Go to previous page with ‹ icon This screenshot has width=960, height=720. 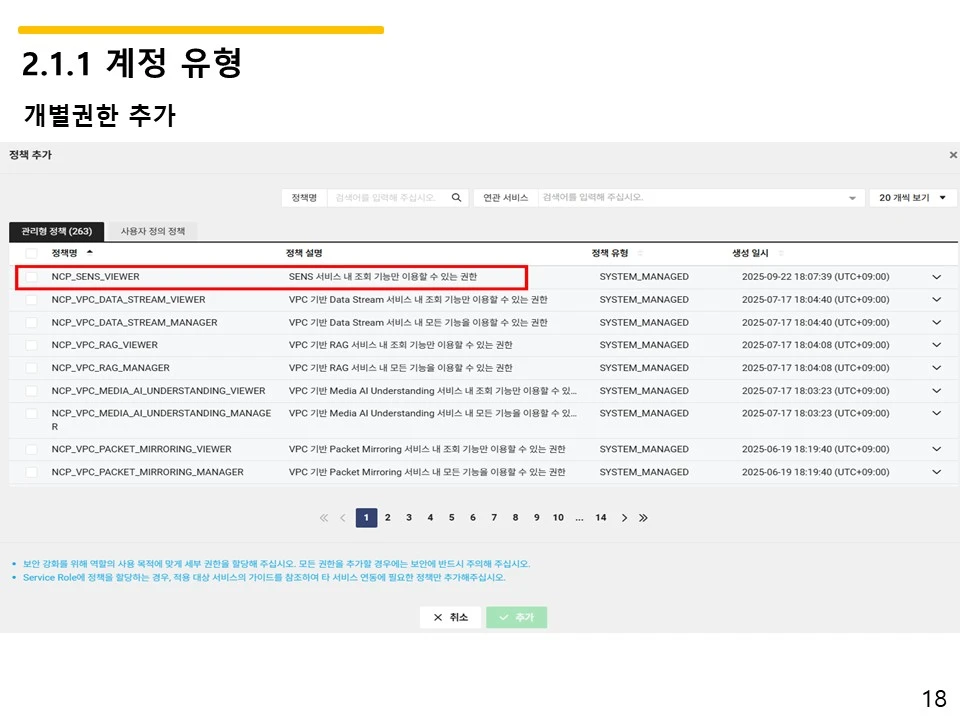(343, 517)
